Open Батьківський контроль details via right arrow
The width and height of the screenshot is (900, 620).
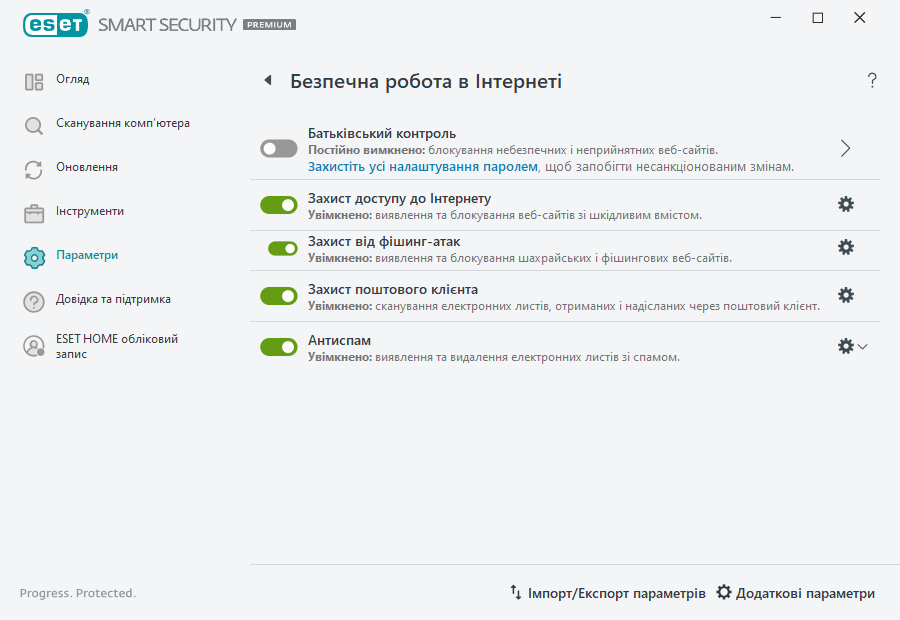pos(845,148)
